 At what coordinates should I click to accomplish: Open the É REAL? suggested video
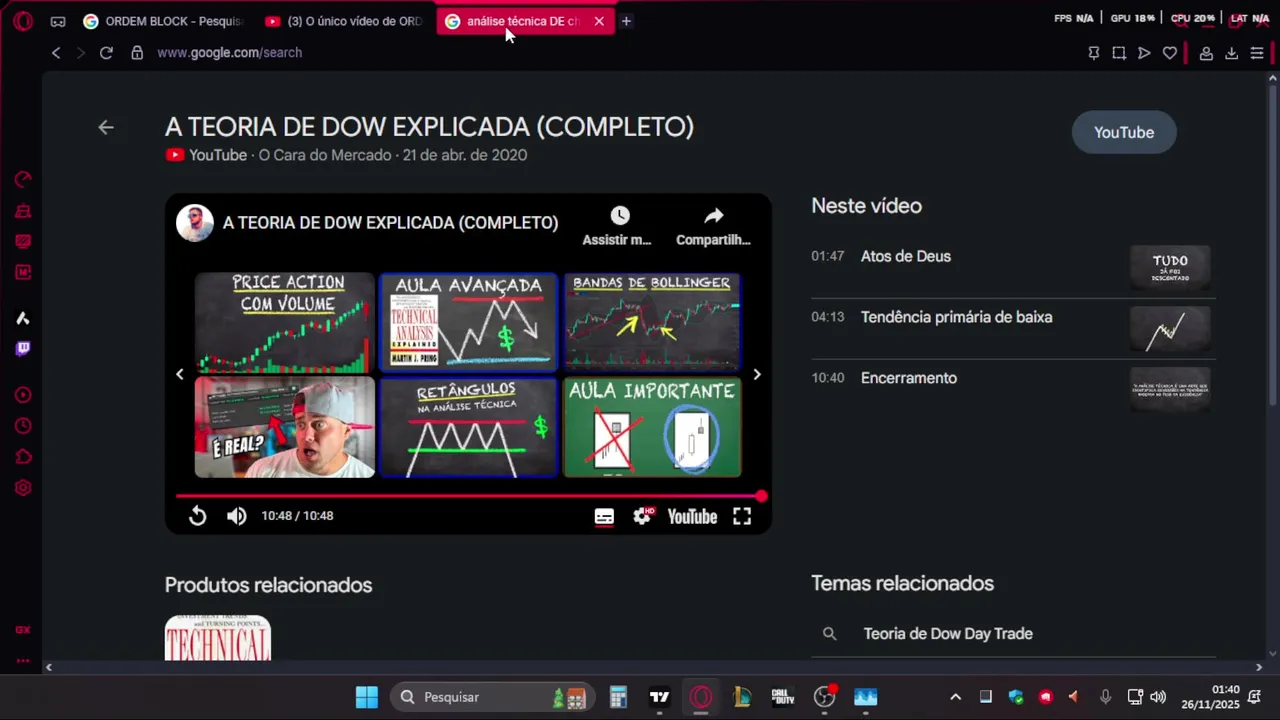285,428
